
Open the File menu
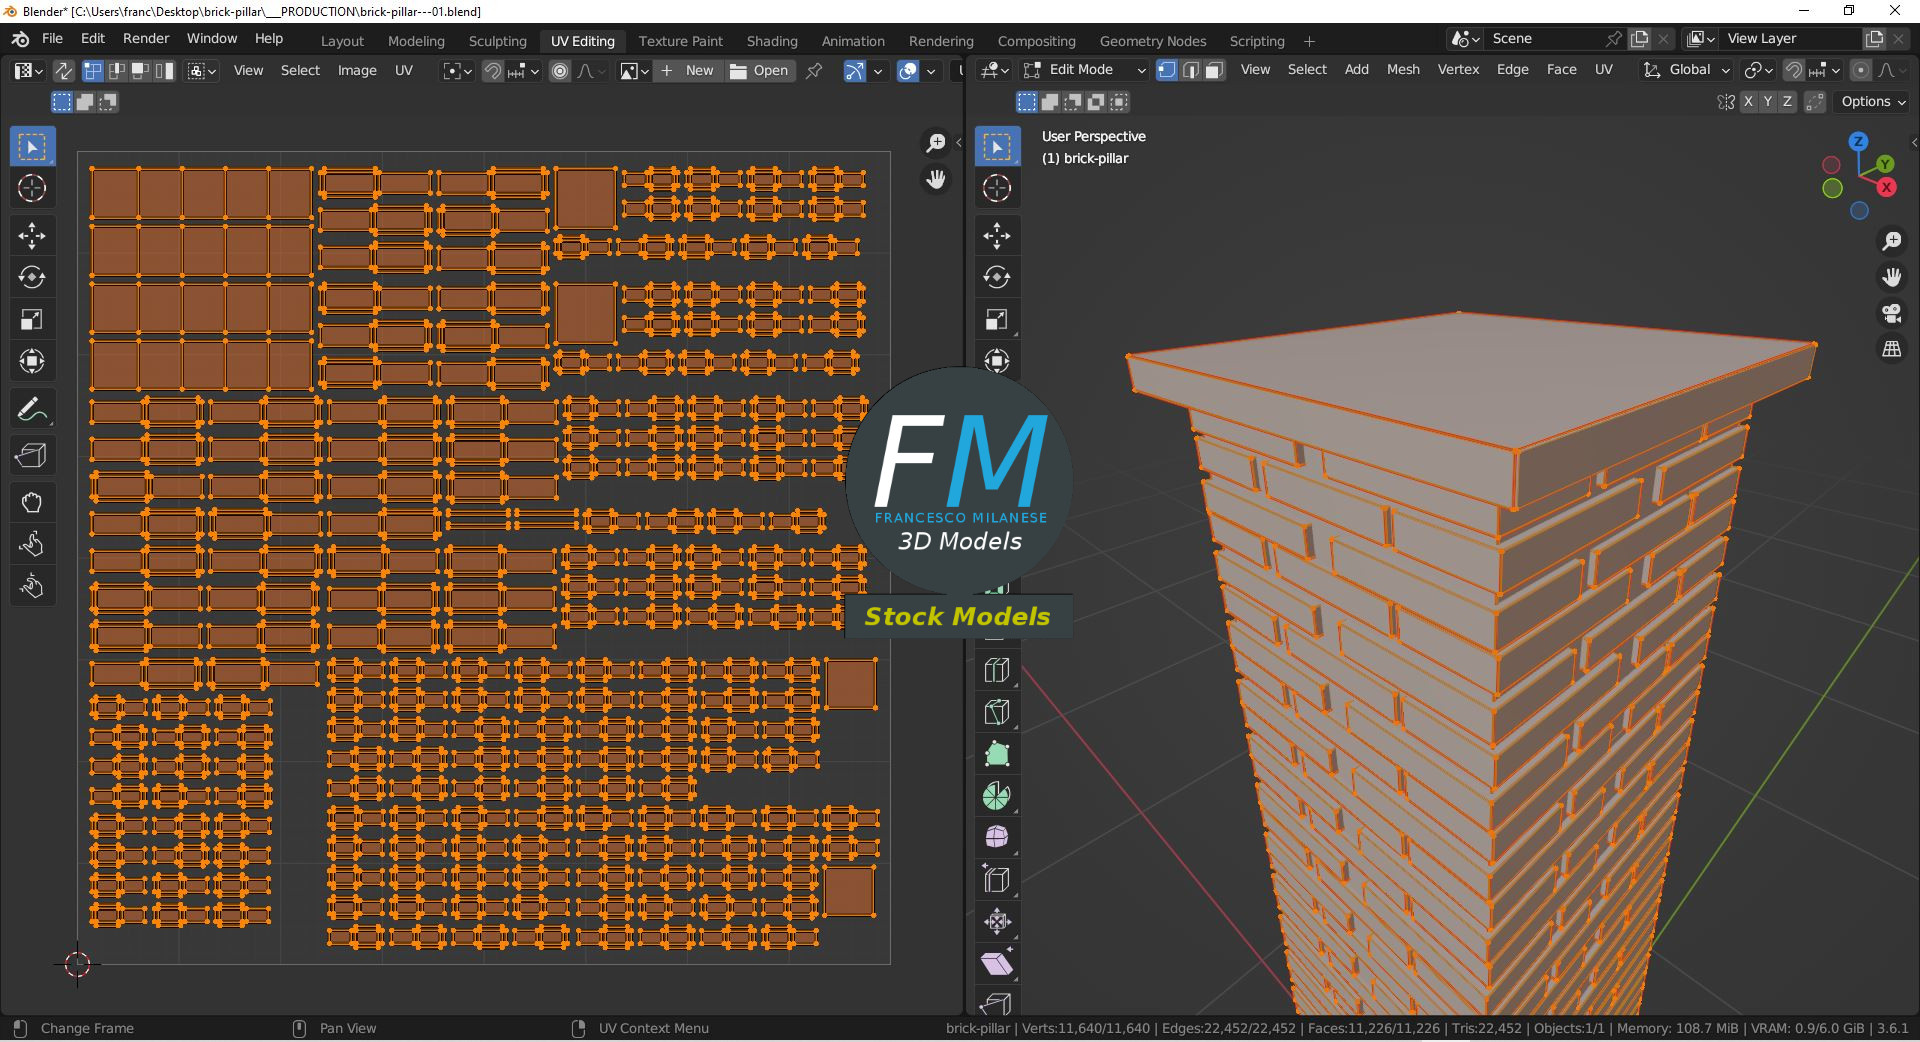[x=52, y=39]
